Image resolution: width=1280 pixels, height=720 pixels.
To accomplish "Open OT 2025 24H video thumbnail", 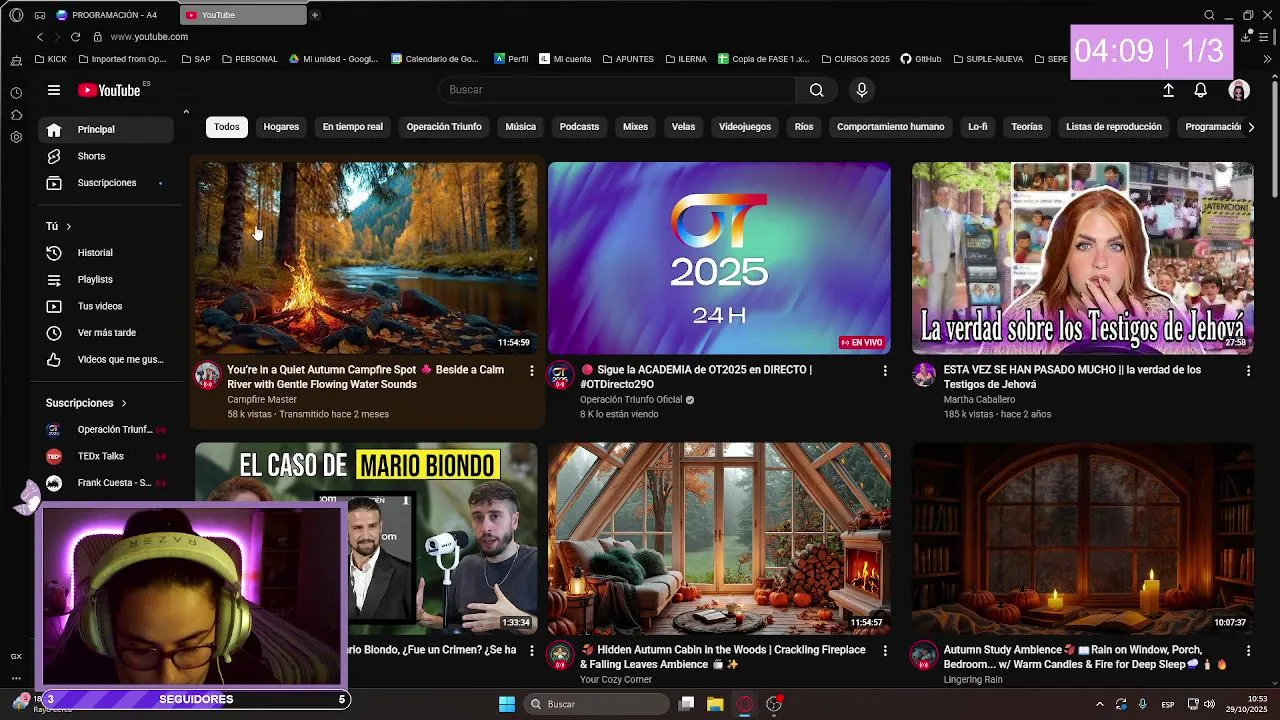I will pyautogui.click(x=719, y=258).
